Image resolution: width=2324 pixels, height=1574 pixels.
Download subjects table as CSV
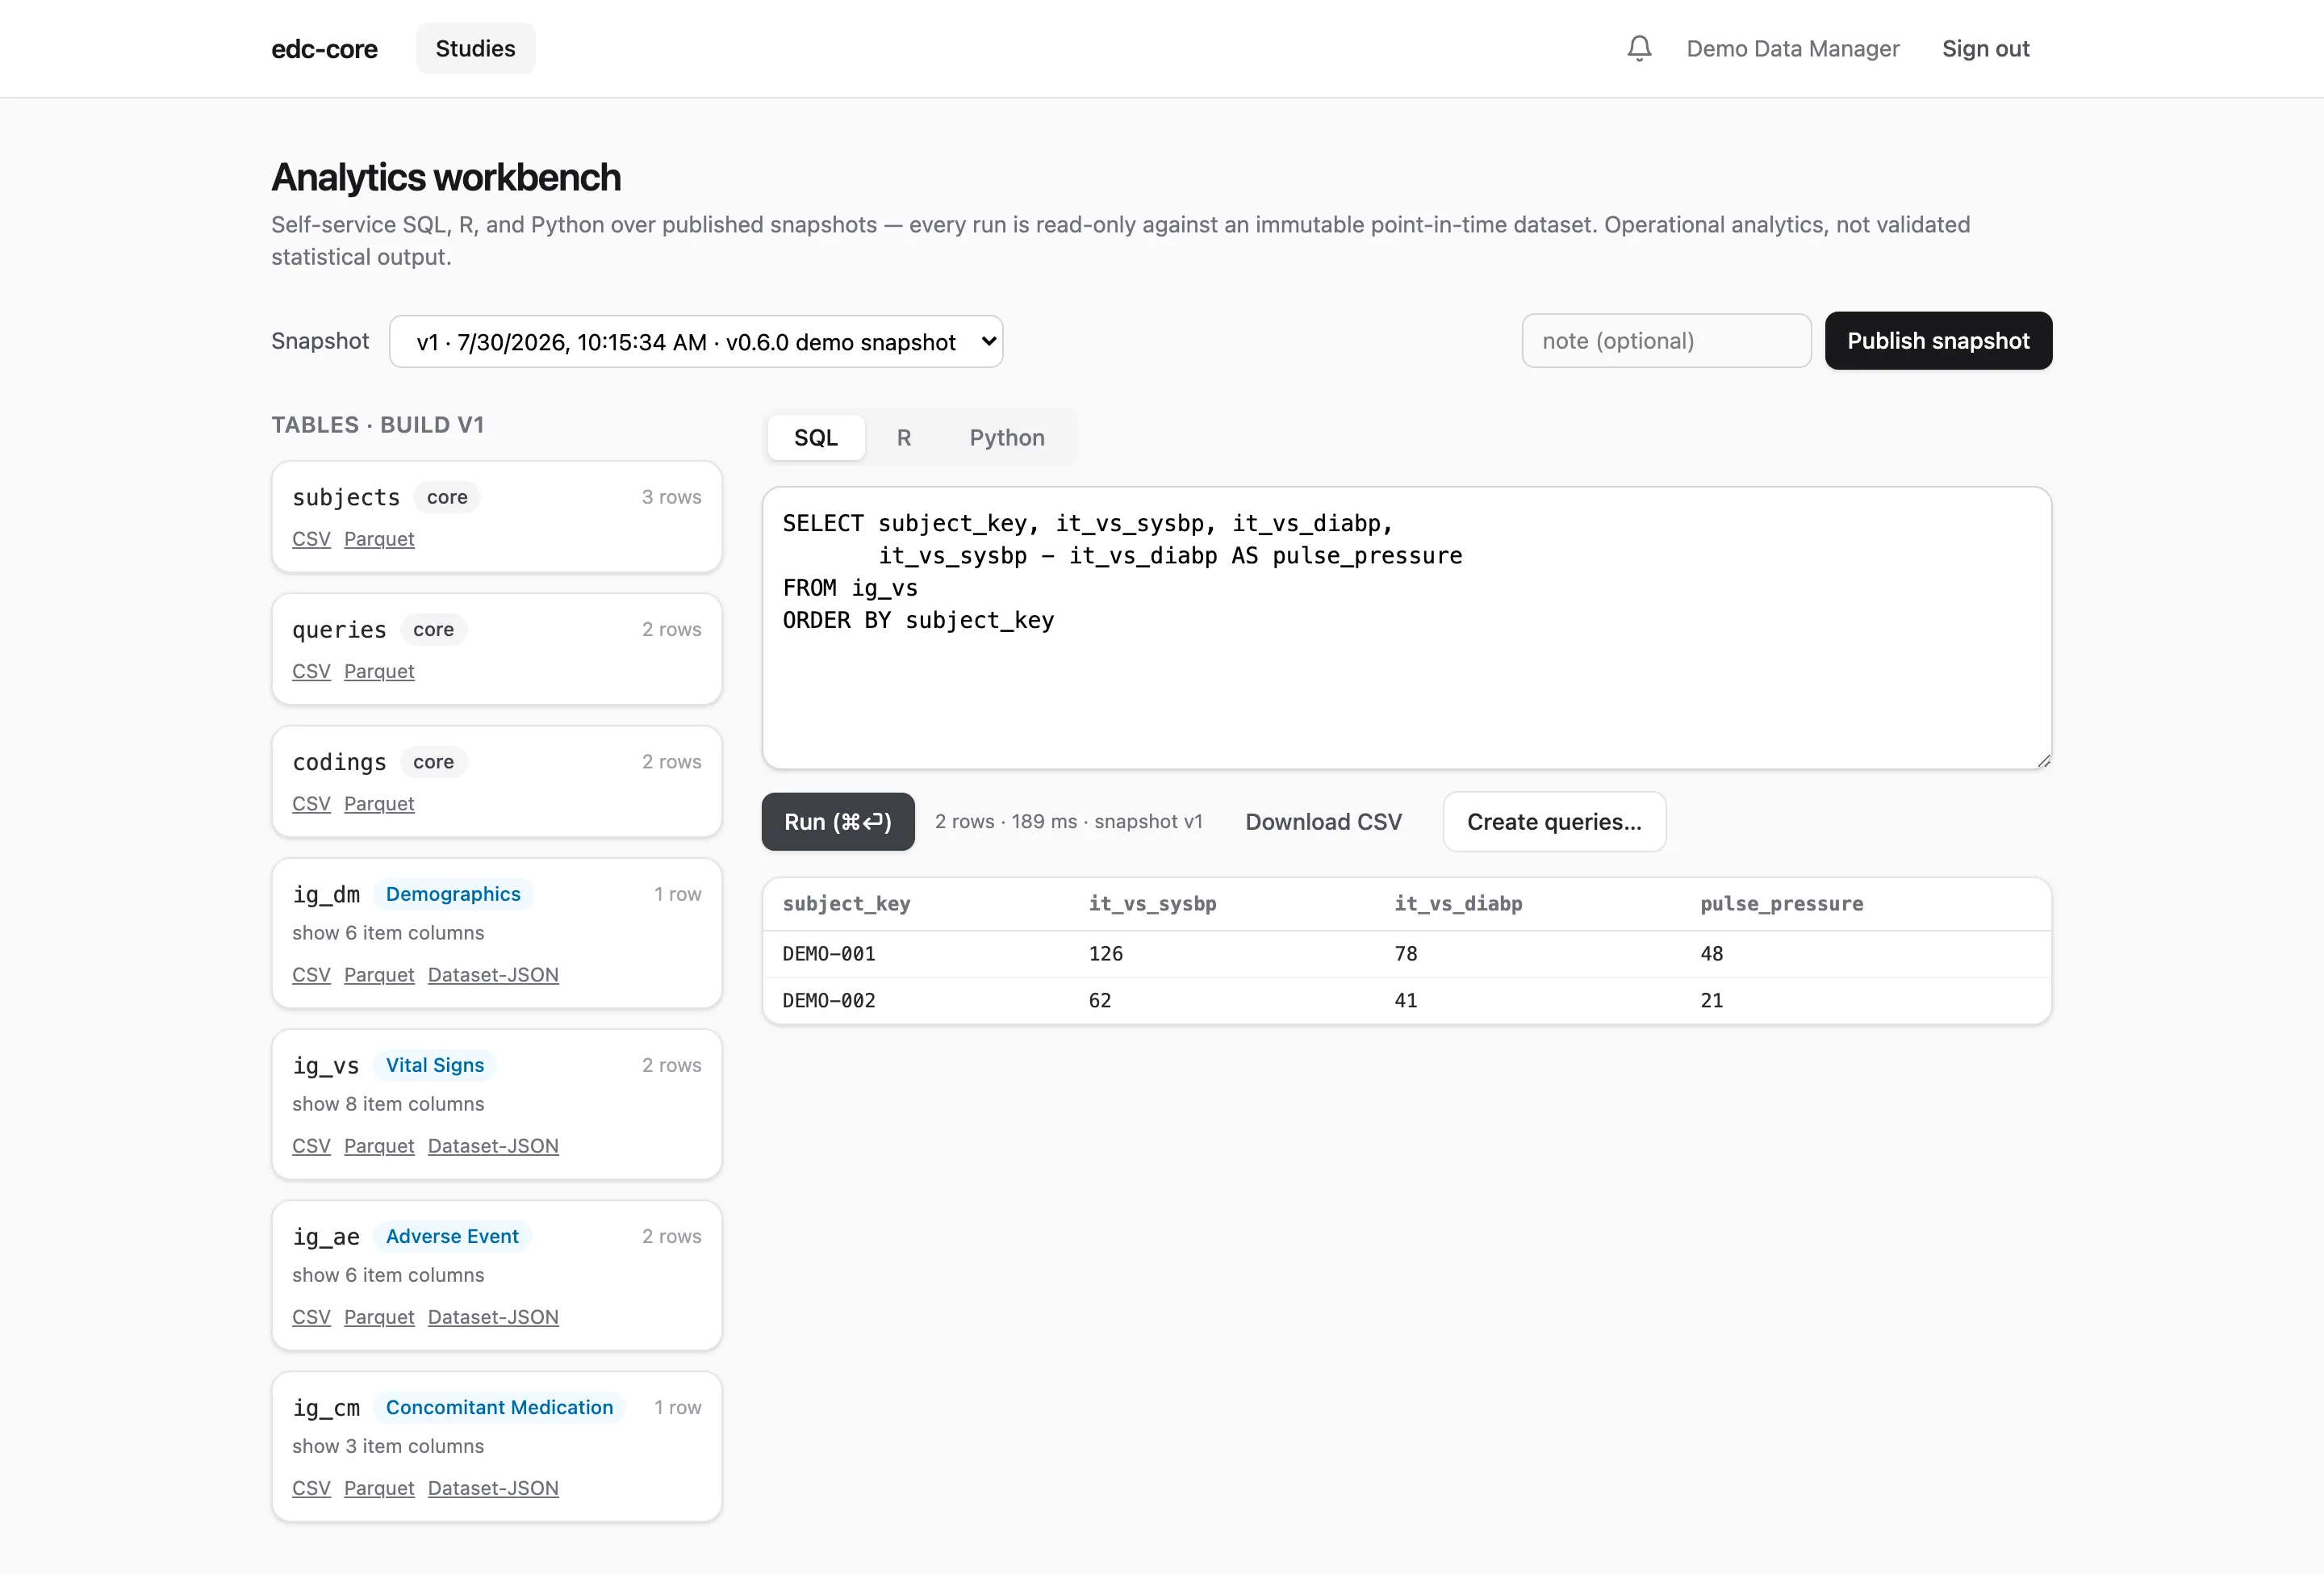click(311, 539)
